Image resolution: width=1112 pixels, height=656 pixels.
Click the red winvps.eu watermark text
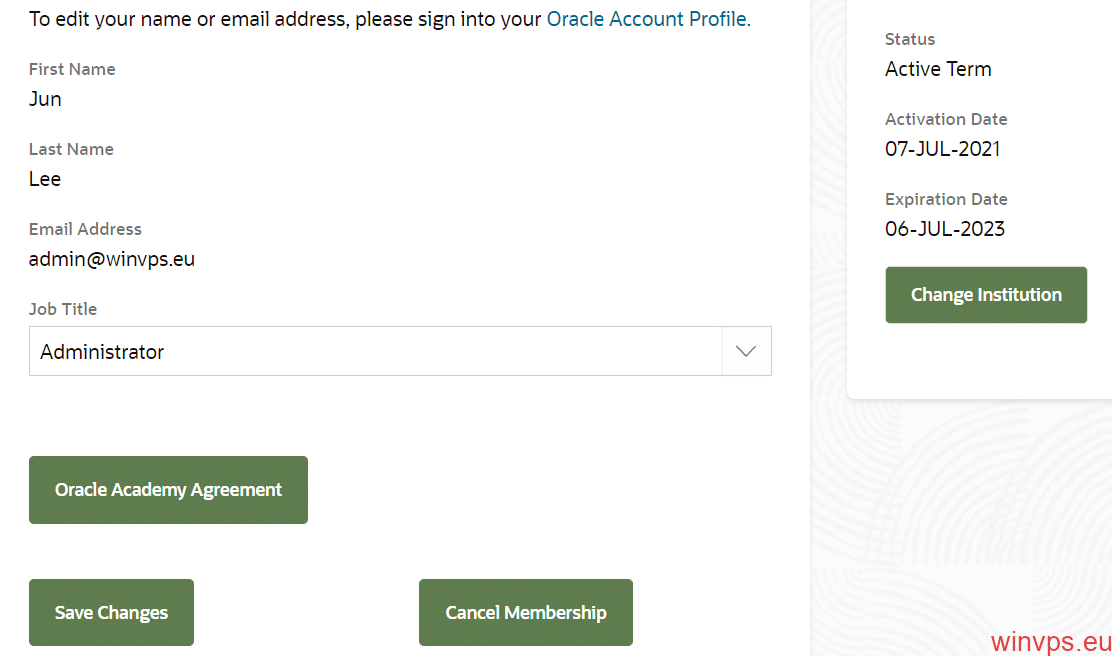click(x=1051, y=641)
